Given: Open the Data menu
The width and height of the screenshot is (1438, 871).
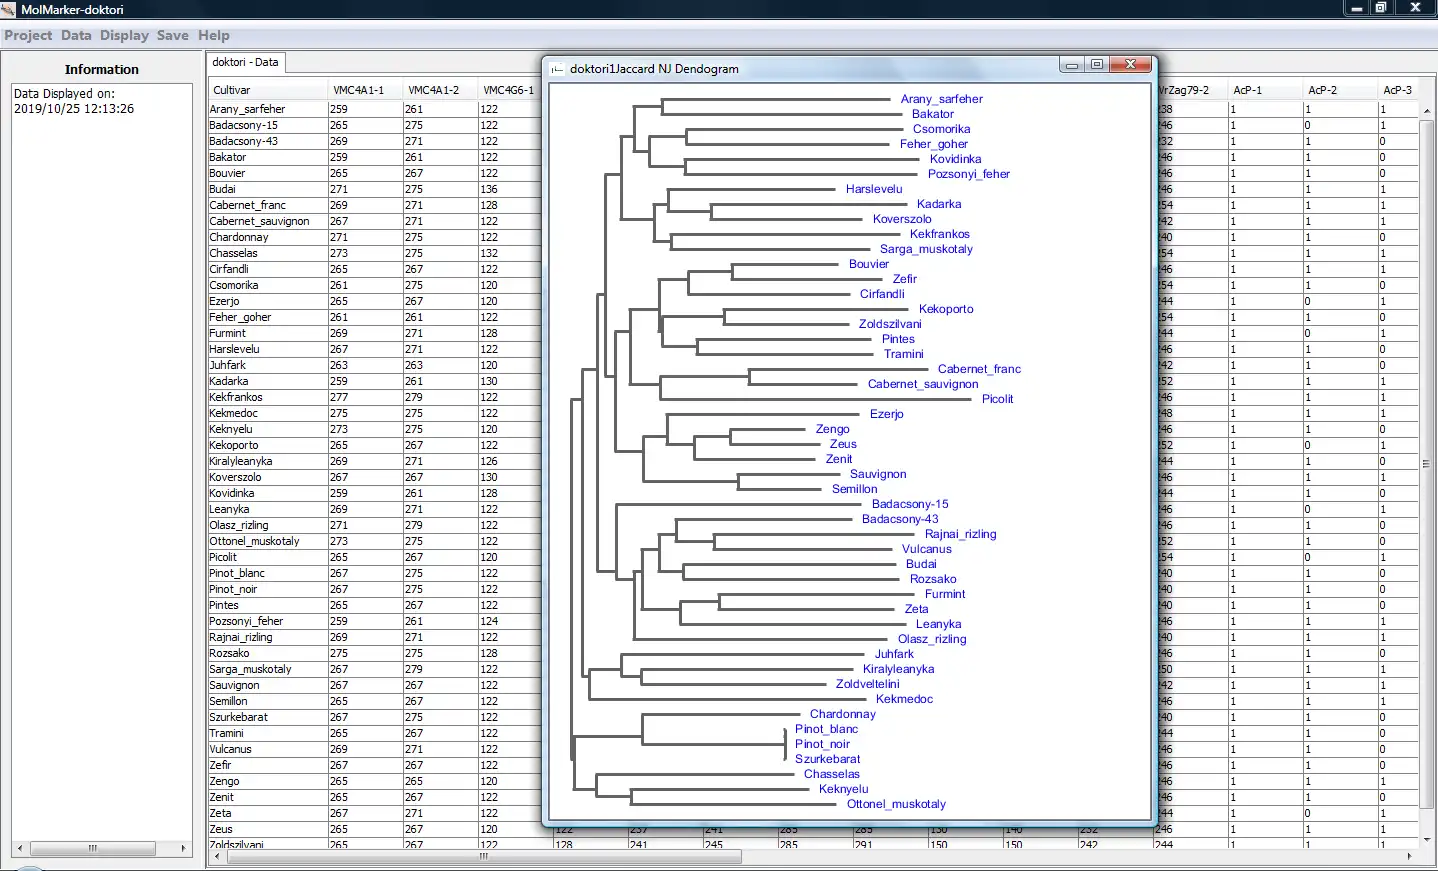Looking at the screenshot, I should (76, 35).
